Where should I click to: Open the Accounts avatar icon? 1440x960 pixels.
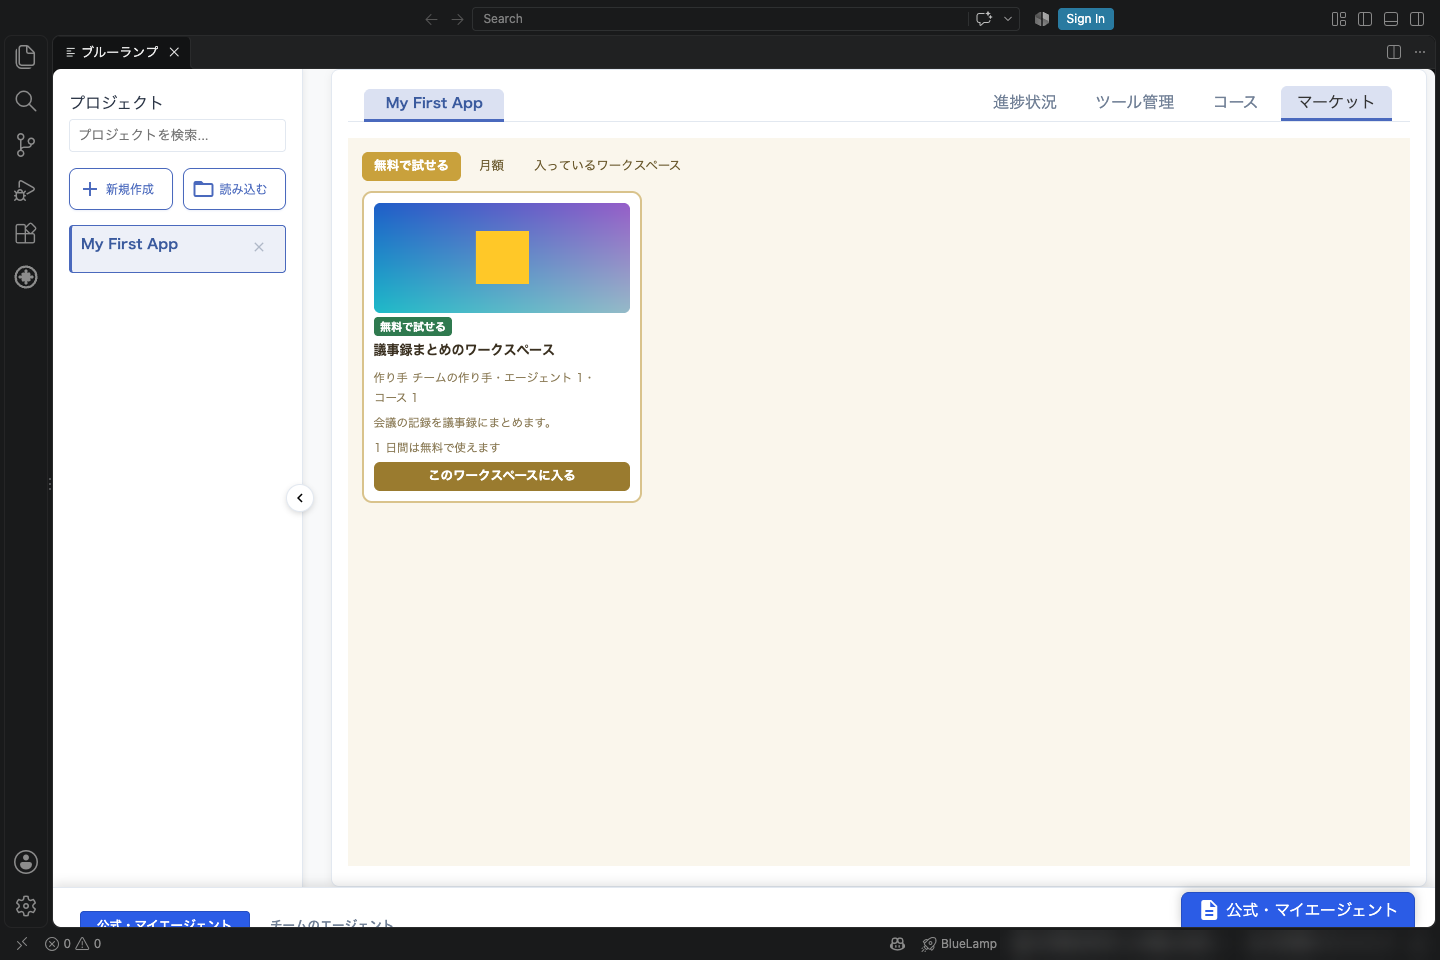26,862
